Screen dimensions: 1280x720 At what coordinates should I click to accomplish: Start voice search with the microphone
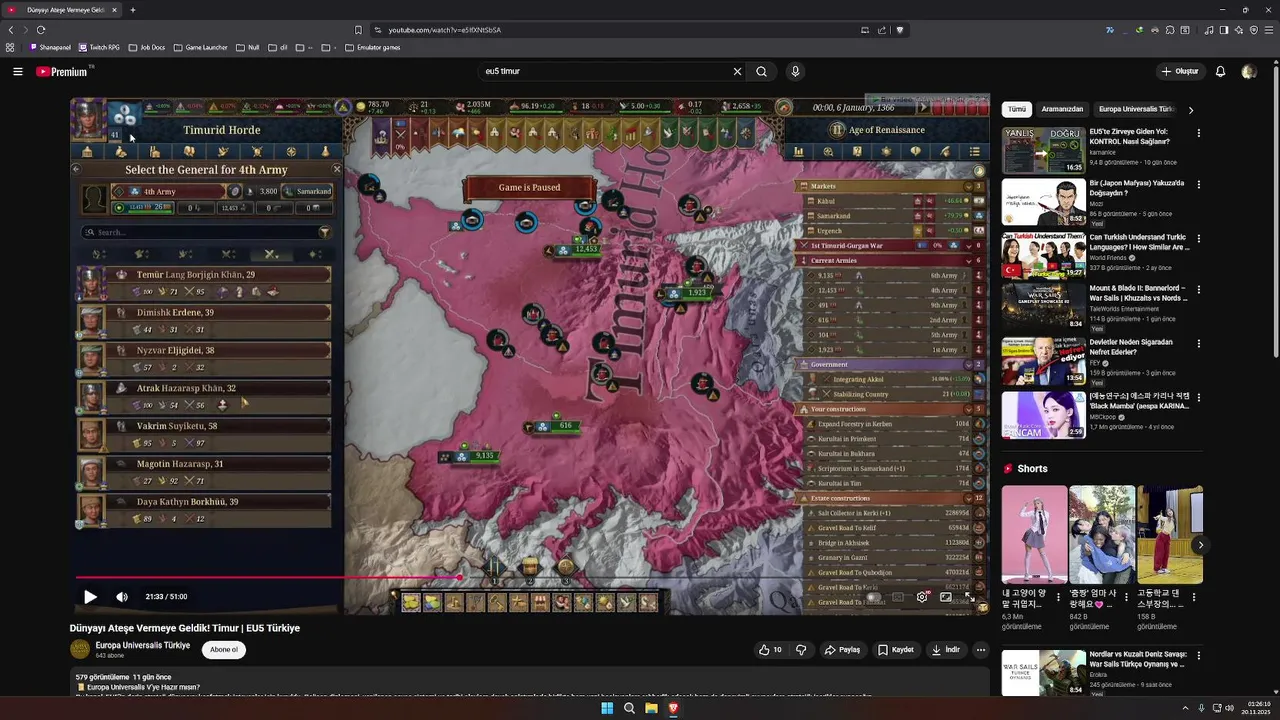[x=795, y=72]
